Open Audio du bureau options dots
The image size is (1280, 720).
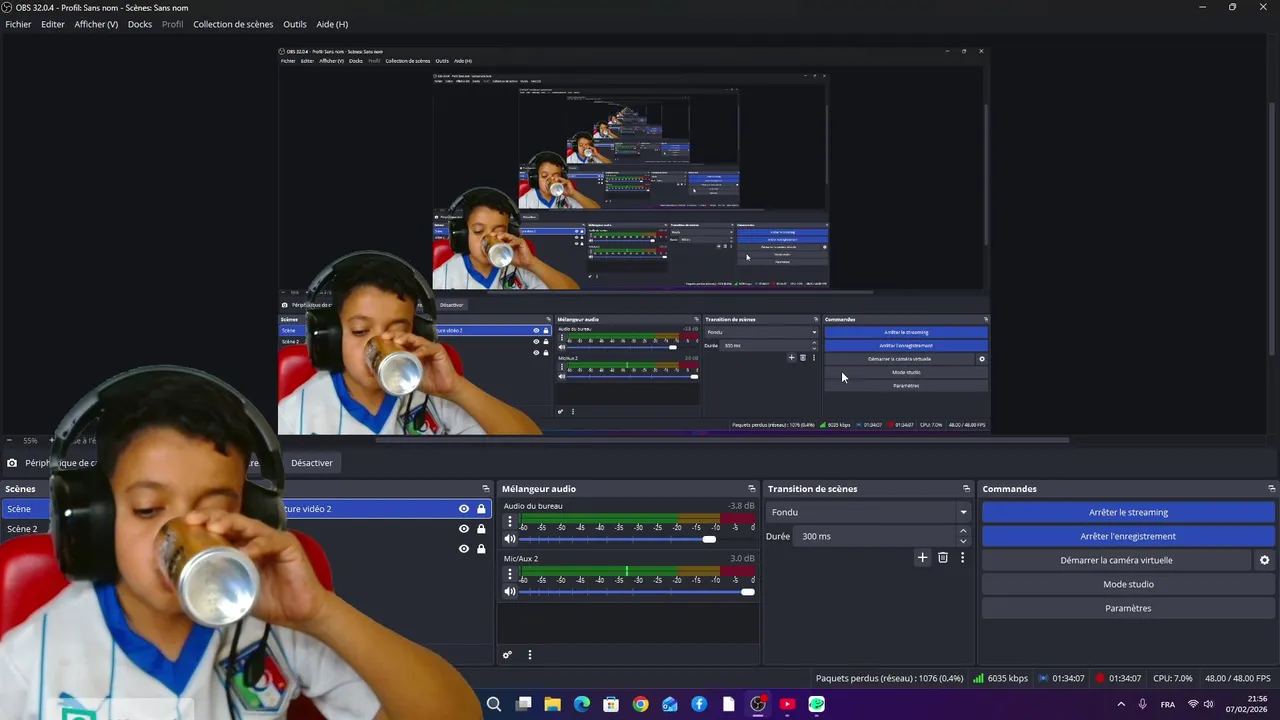pos(510,521)
